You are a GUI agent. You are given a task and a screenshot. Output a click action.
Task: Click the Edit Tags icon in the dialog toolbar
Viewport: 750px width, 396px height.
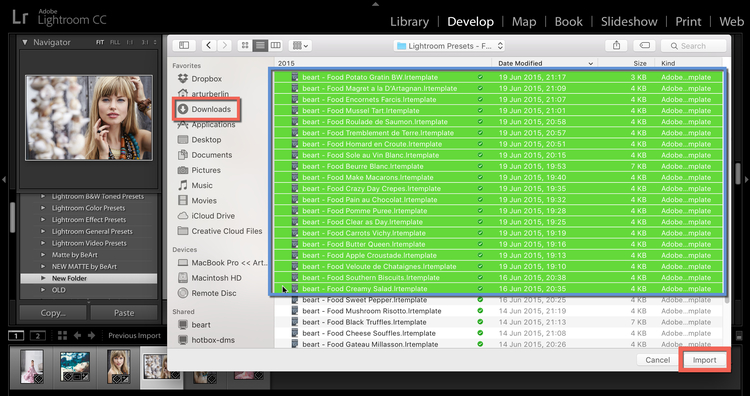click(644, 45)
